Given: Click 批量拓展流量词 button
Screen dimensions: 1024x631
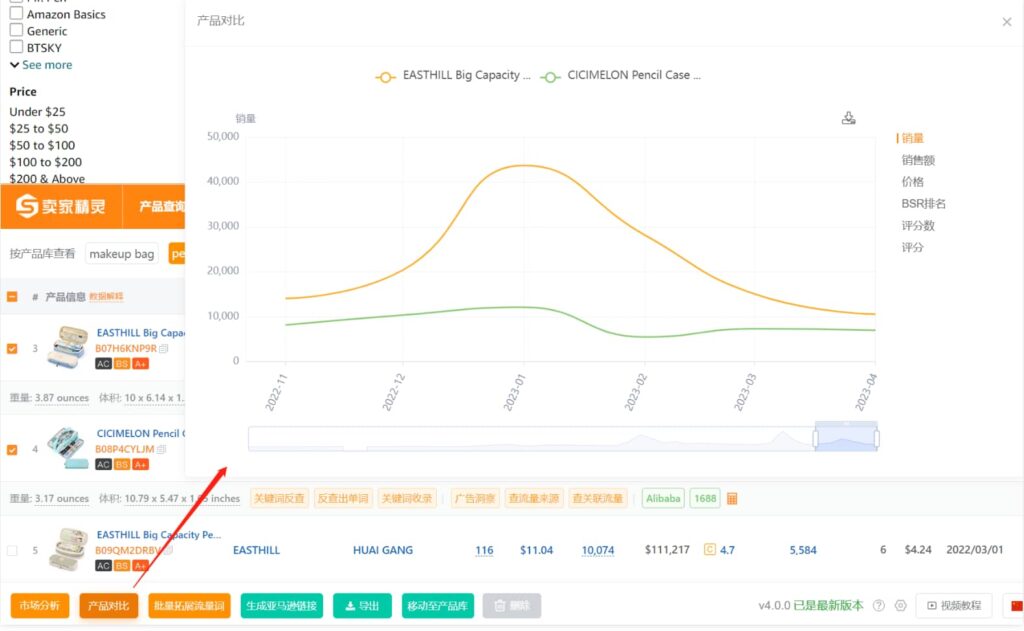Looking at the screenshot, I should click(x=189, y=606).
